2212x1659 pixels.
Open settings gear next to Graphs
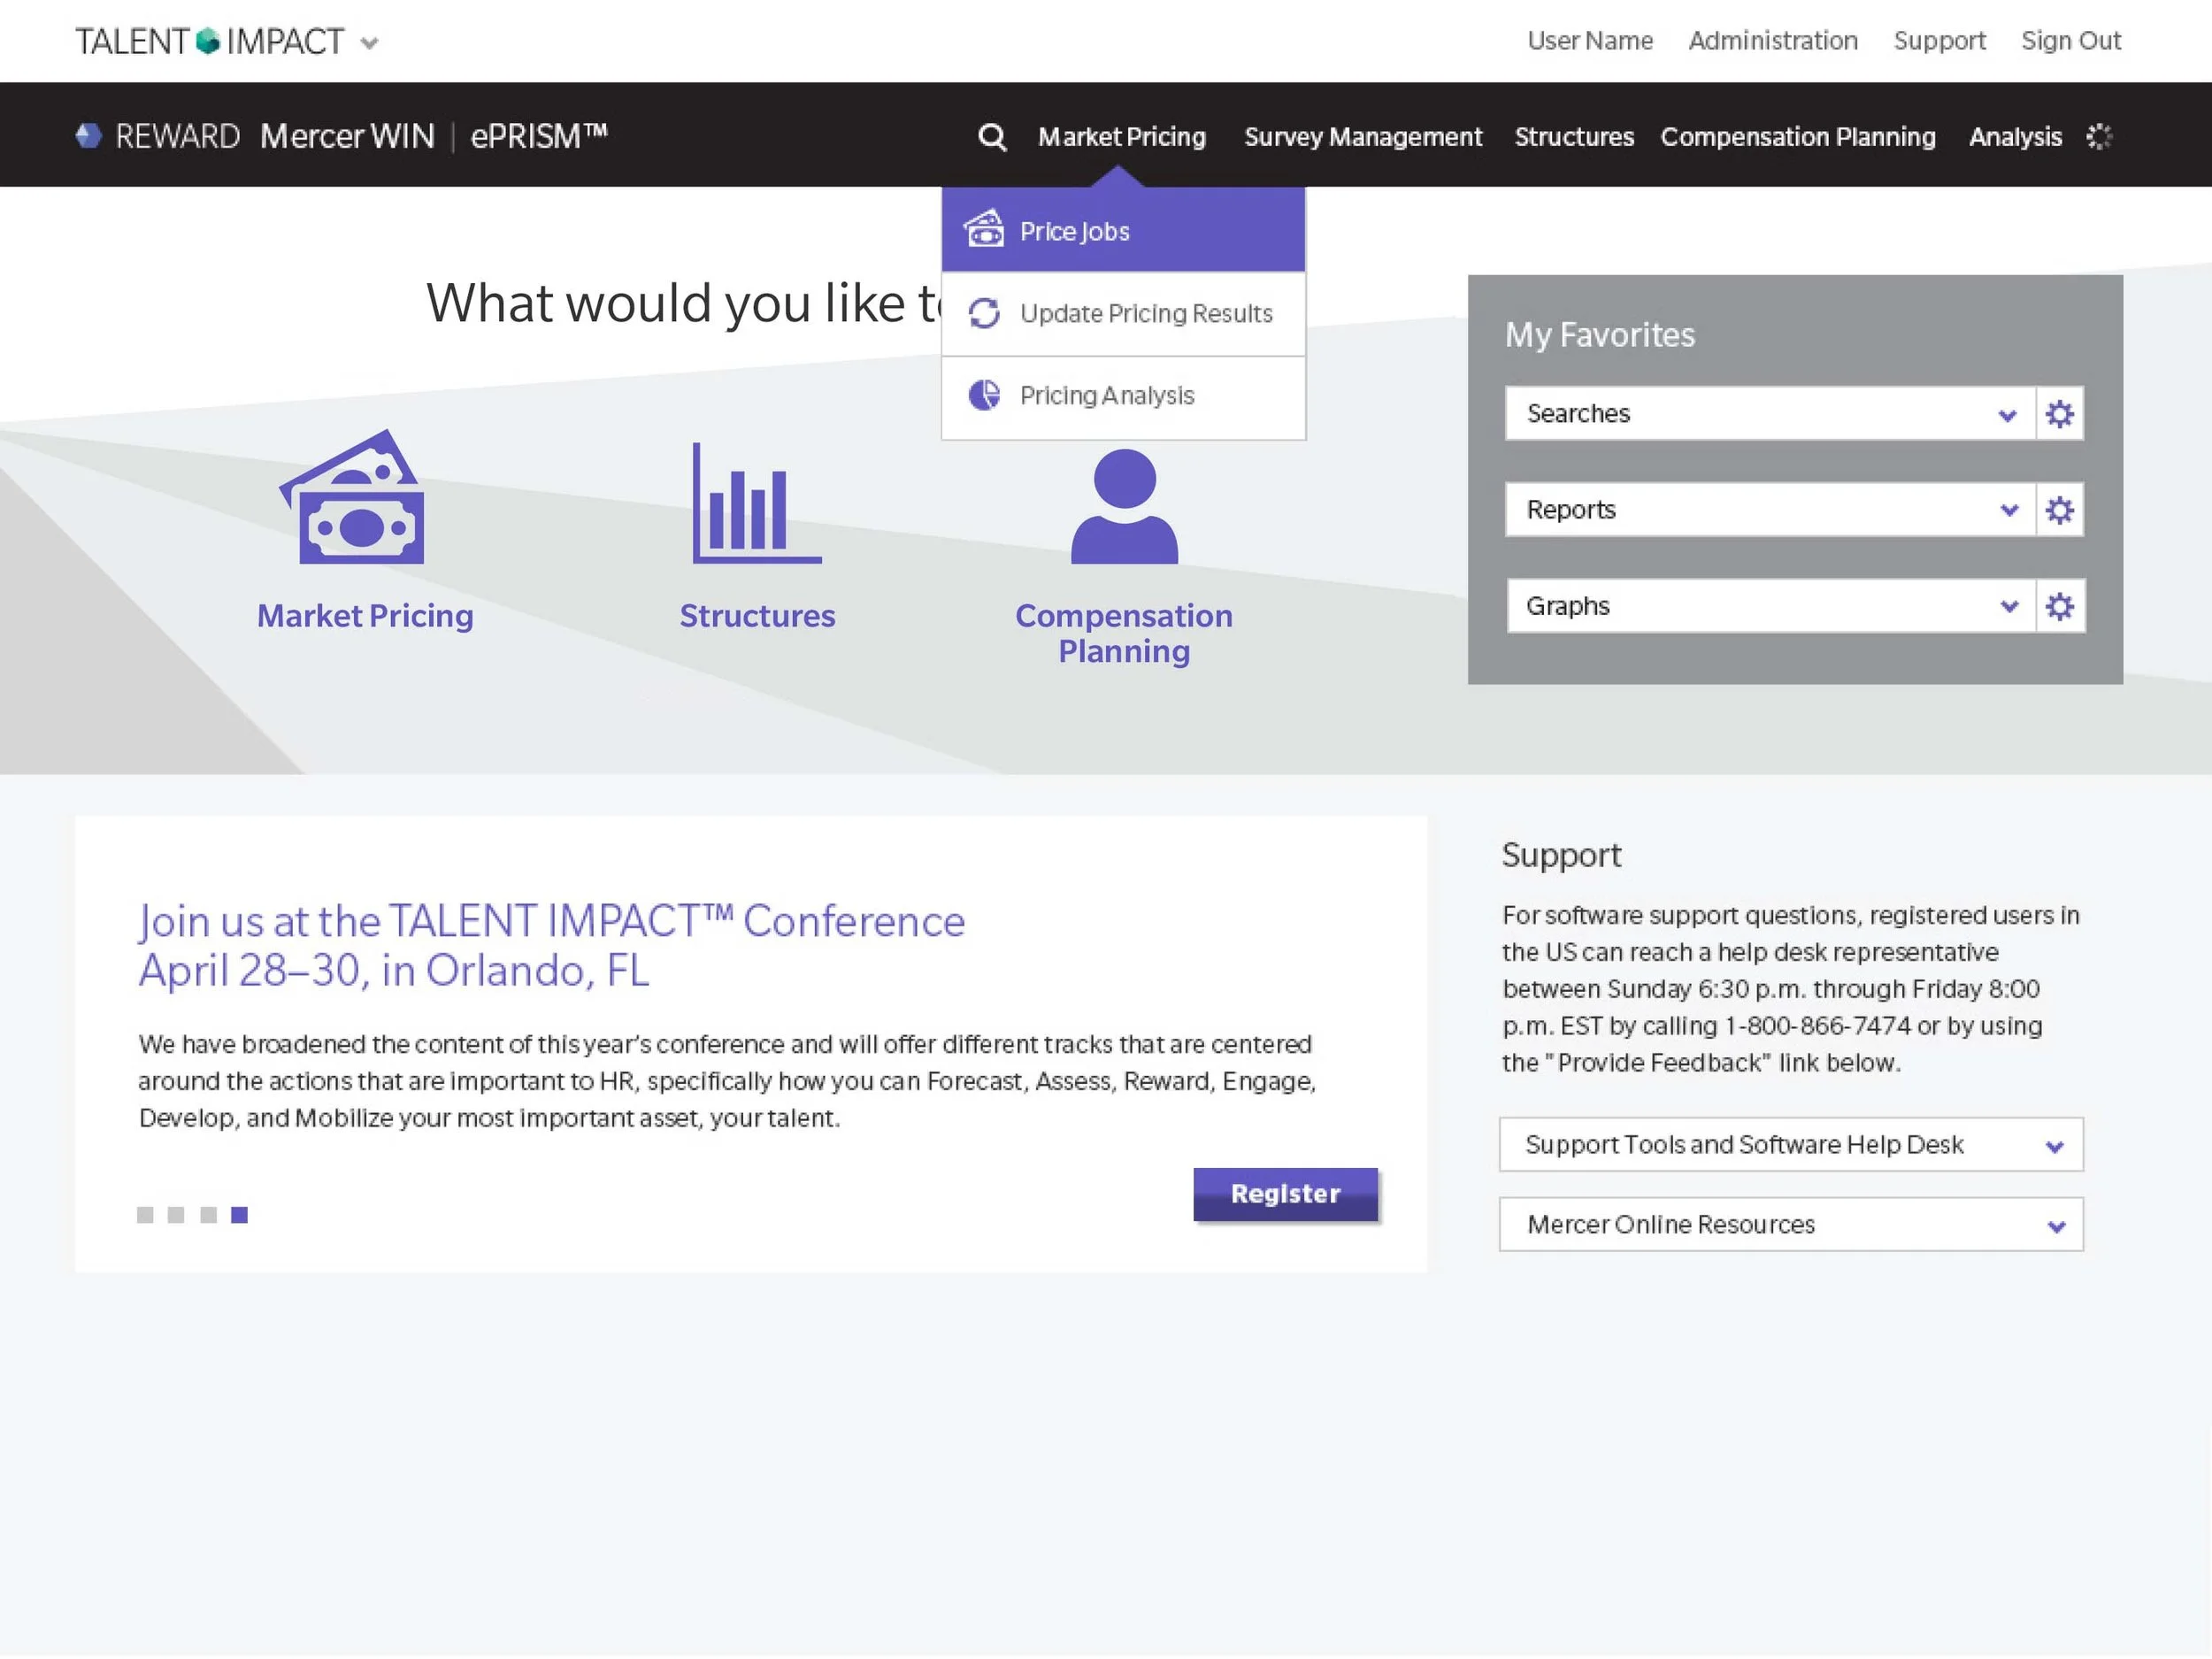pyautogui.click(x=2059, y=606)
